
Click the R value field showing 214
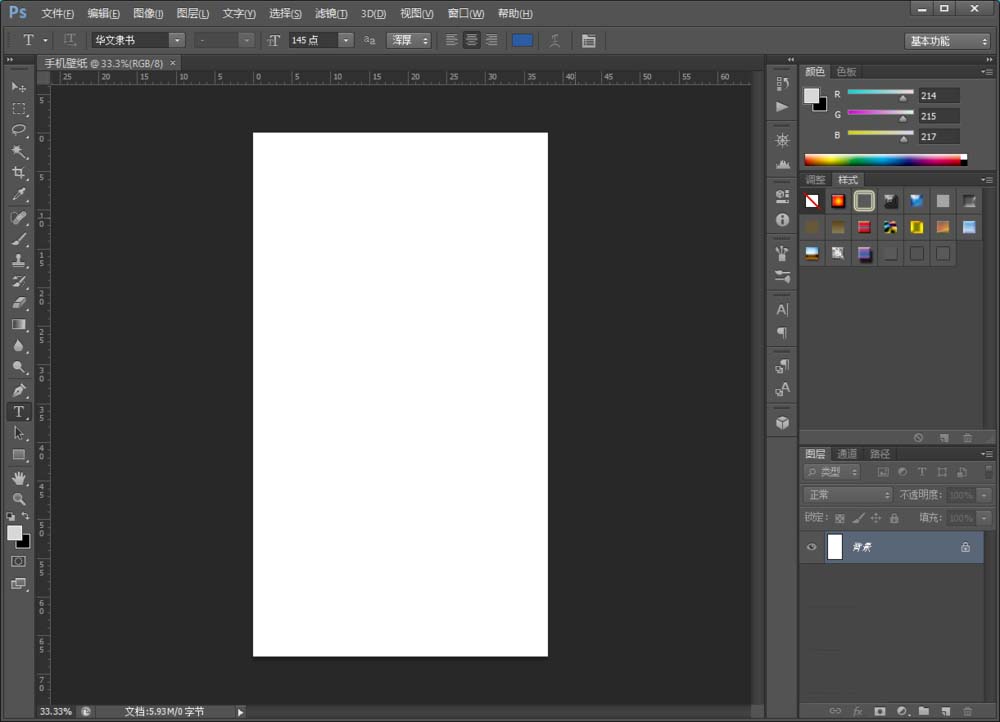pyautogui.click(x=939, y=95)
